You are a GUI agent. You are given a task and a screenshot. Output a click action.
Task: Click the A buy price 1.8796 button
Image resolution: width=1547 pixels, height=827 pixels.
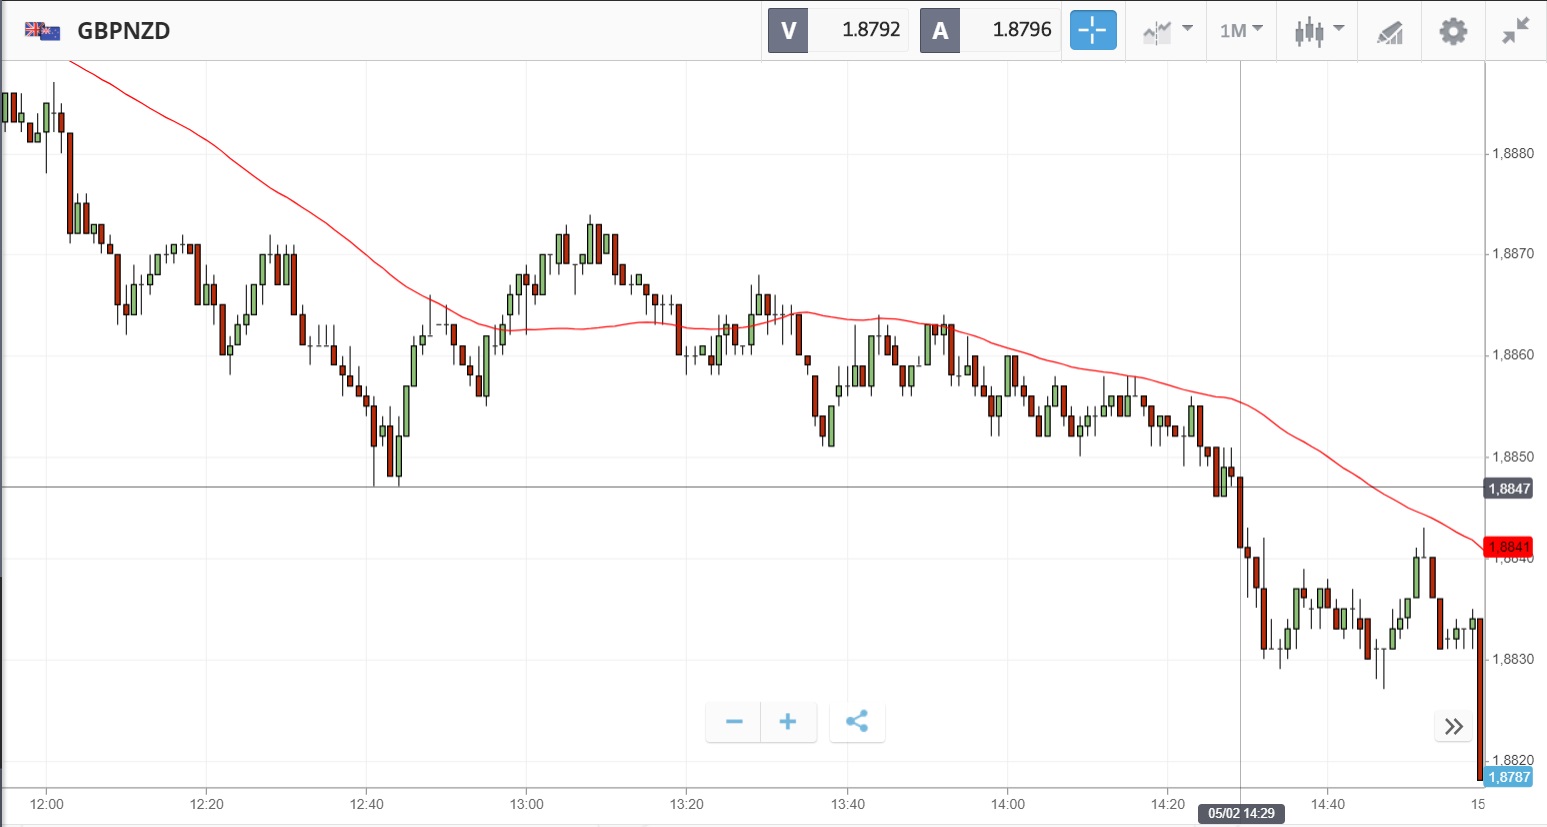point(990,30)
